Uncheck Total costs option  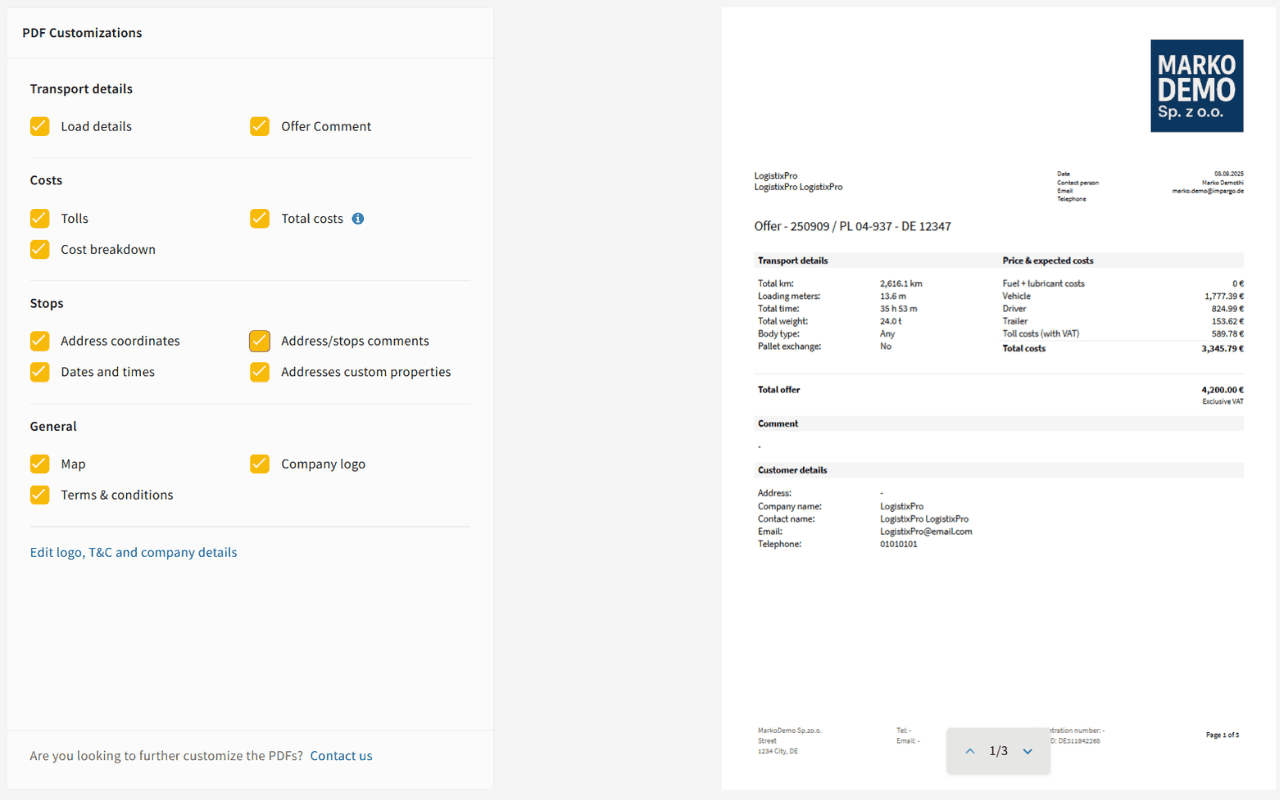(260, 218)
